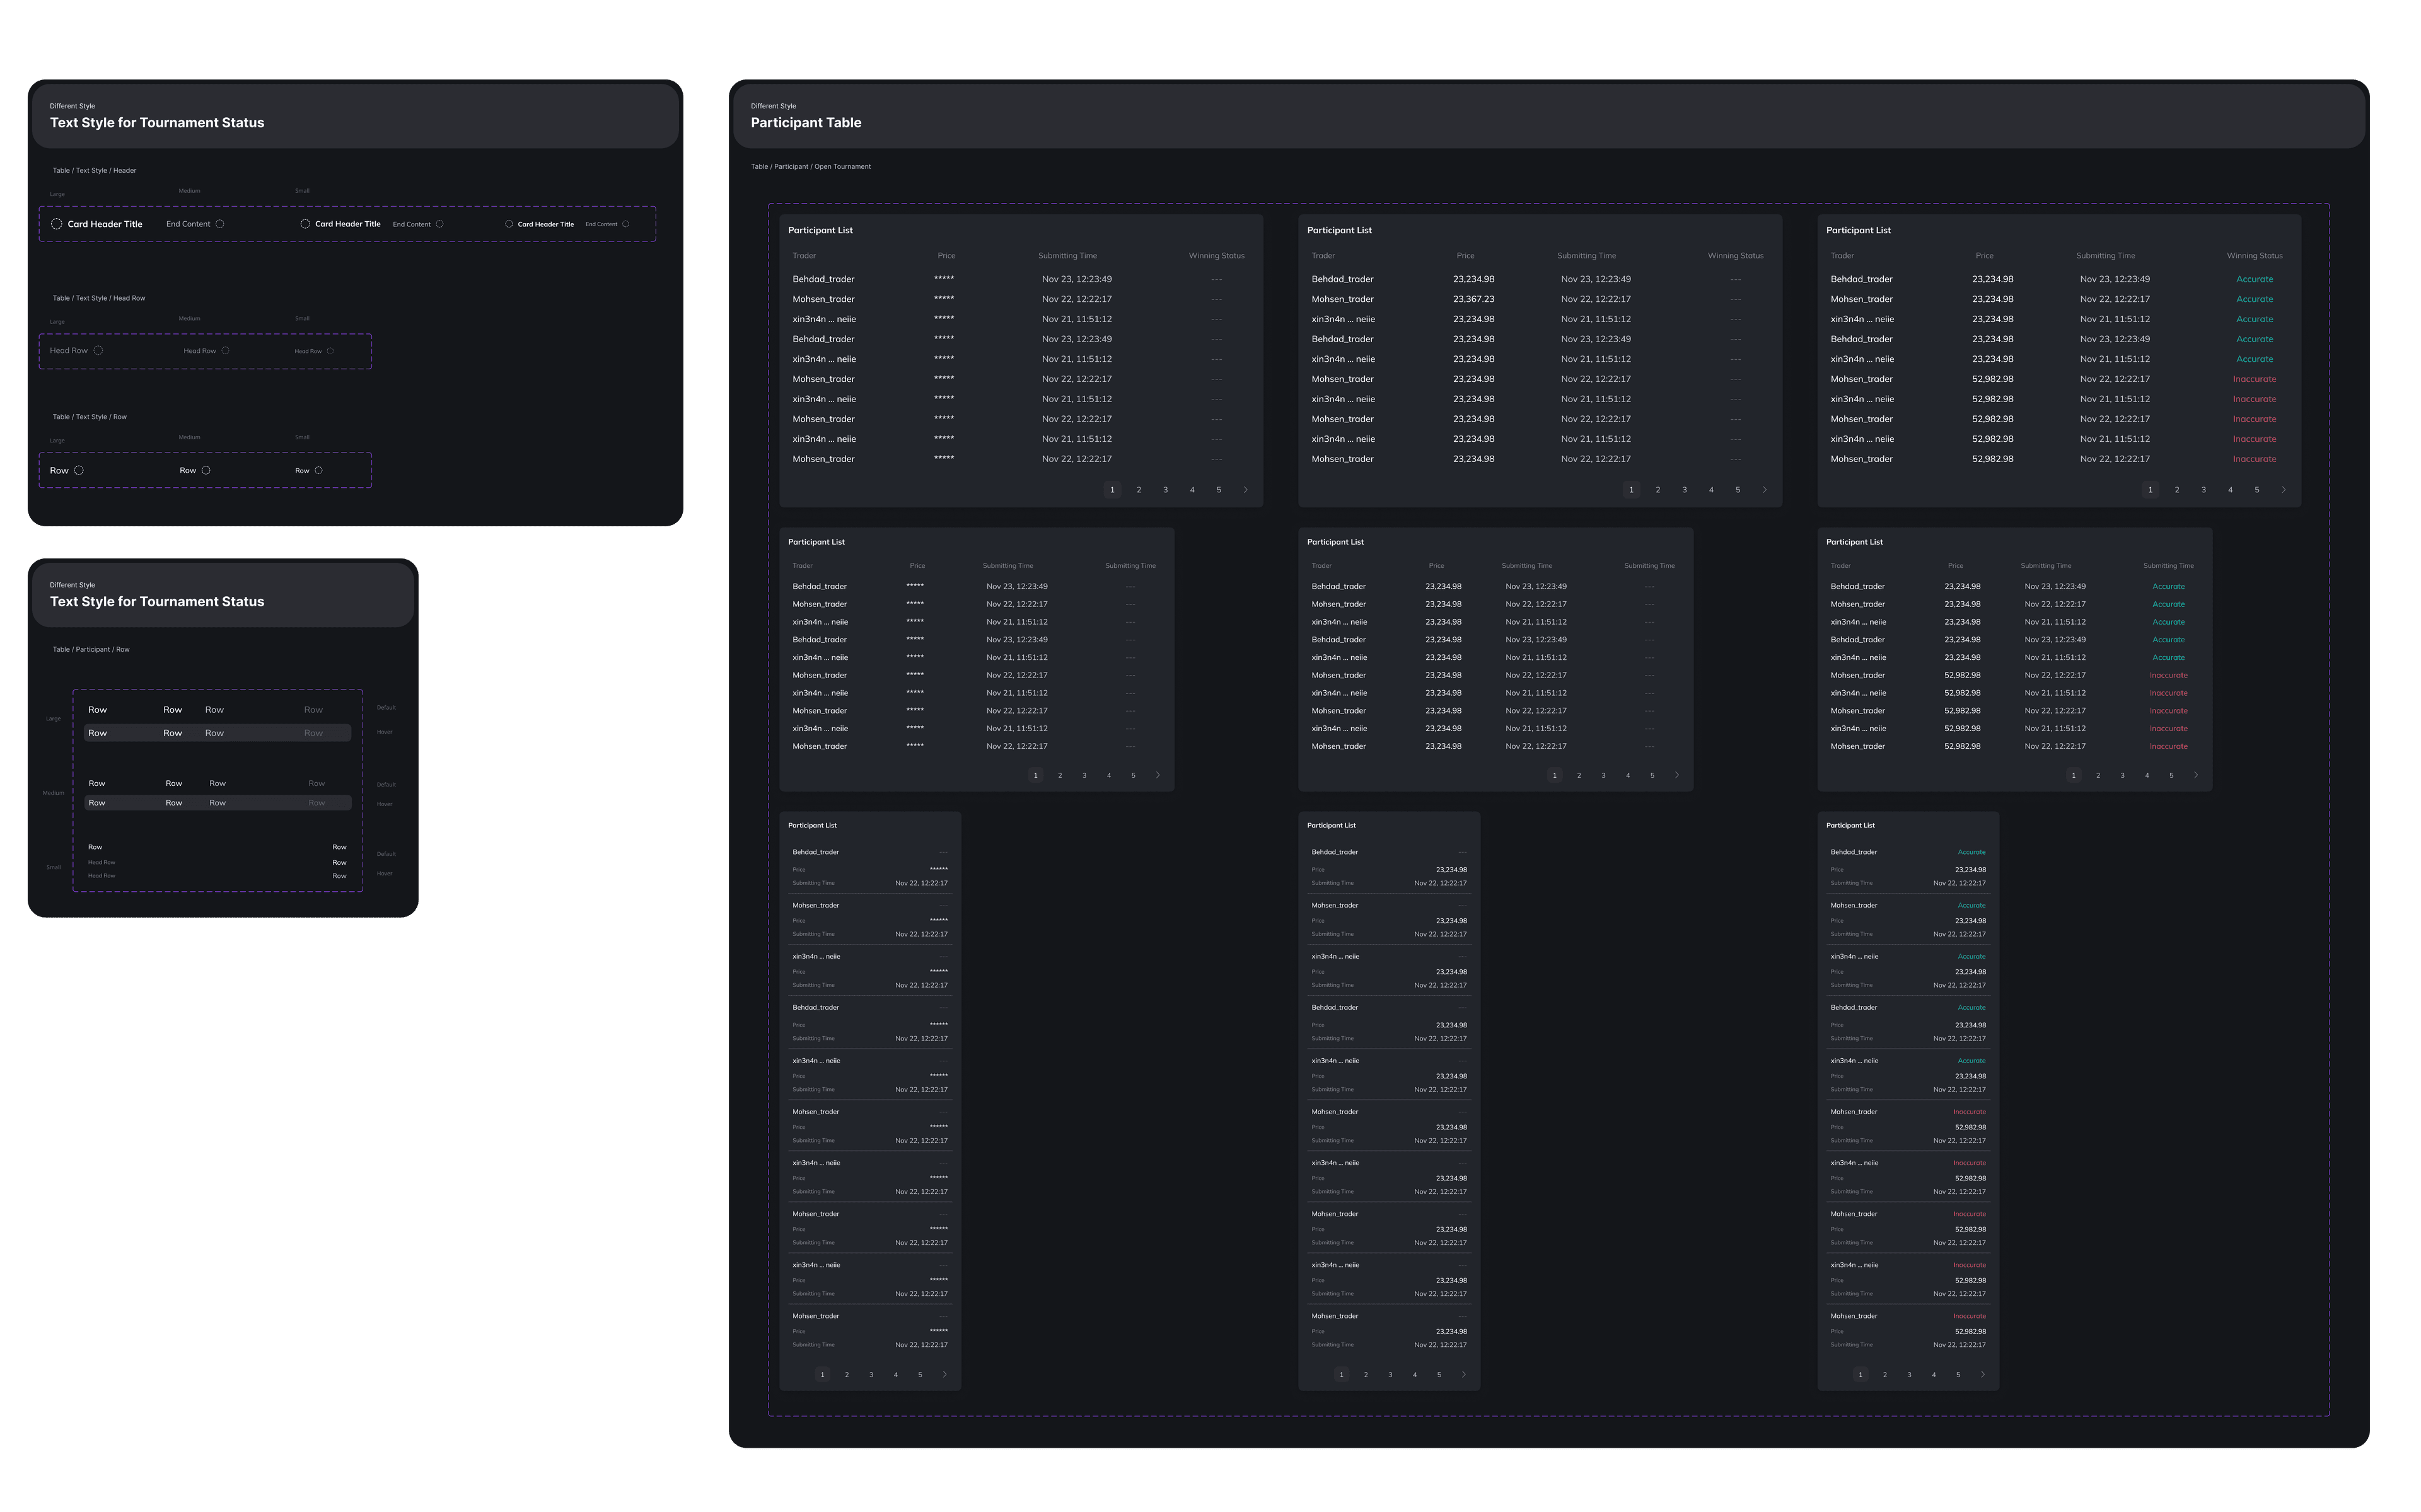2421x1512 pixels.
Task: Select page 1 in widest Accurate/Inaccurate table
Action: coord(2150,490)
